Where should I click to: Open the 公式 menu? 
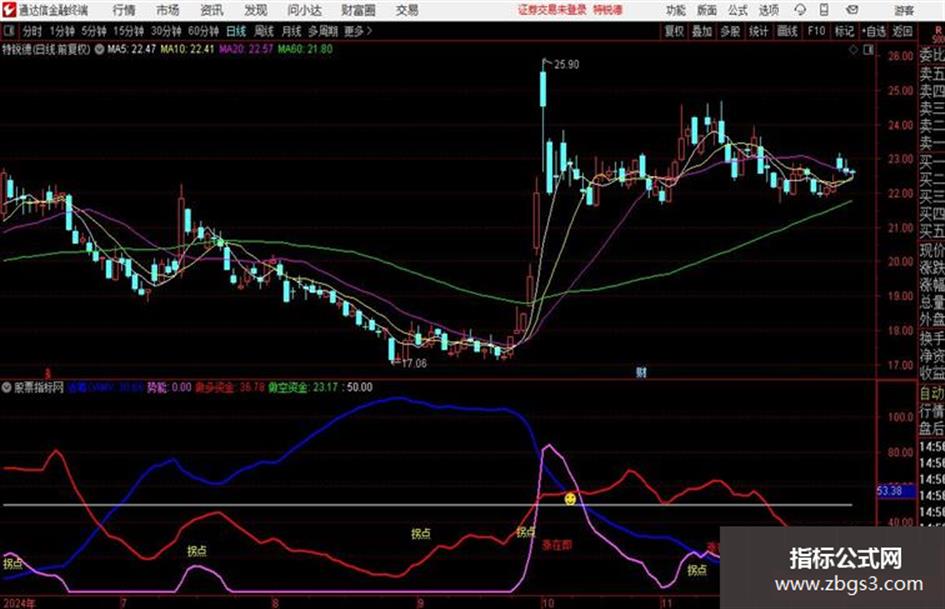coord(737,10)
